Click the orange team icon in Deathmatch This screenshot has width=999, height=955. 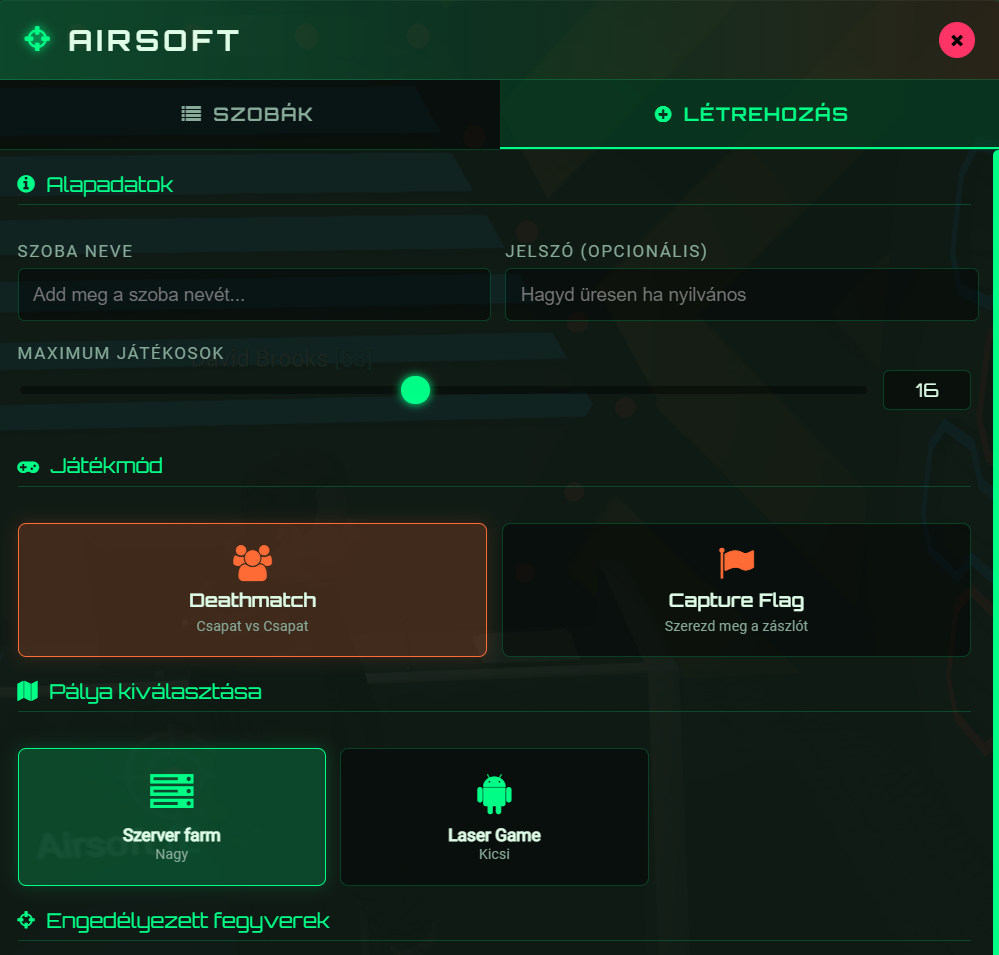(252, 562)
